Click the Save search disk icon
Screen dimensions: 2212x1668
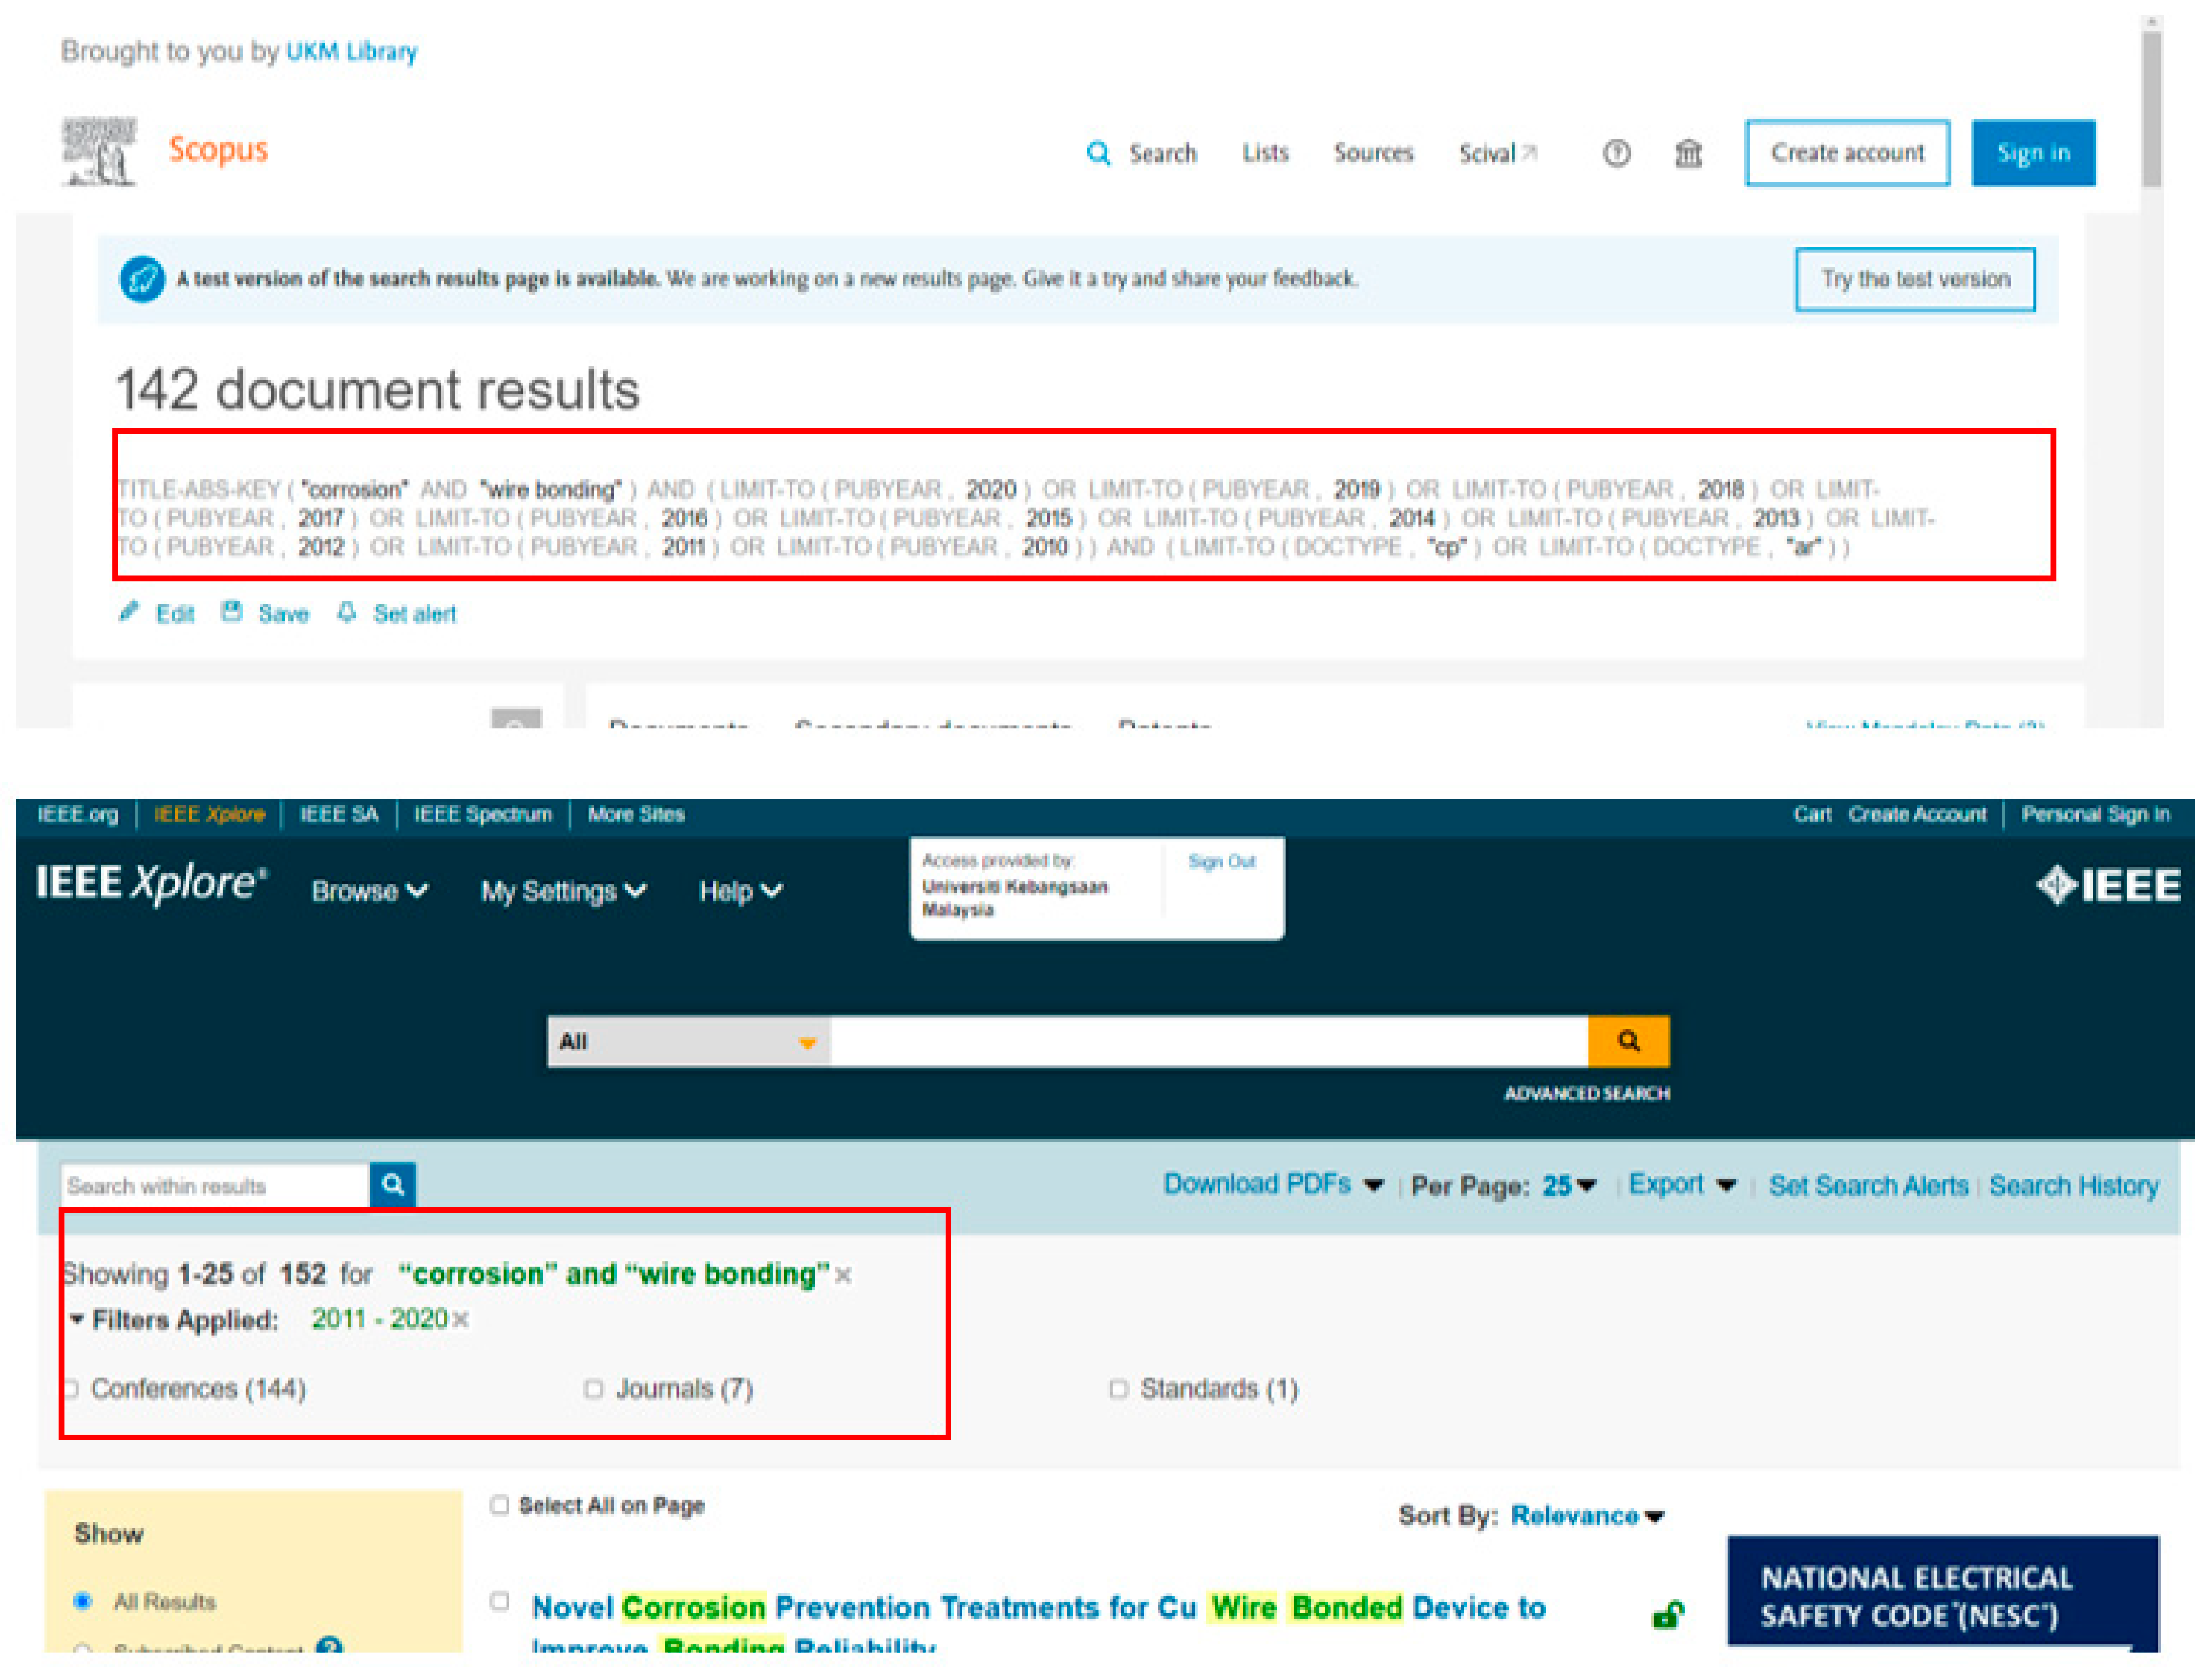232,612
